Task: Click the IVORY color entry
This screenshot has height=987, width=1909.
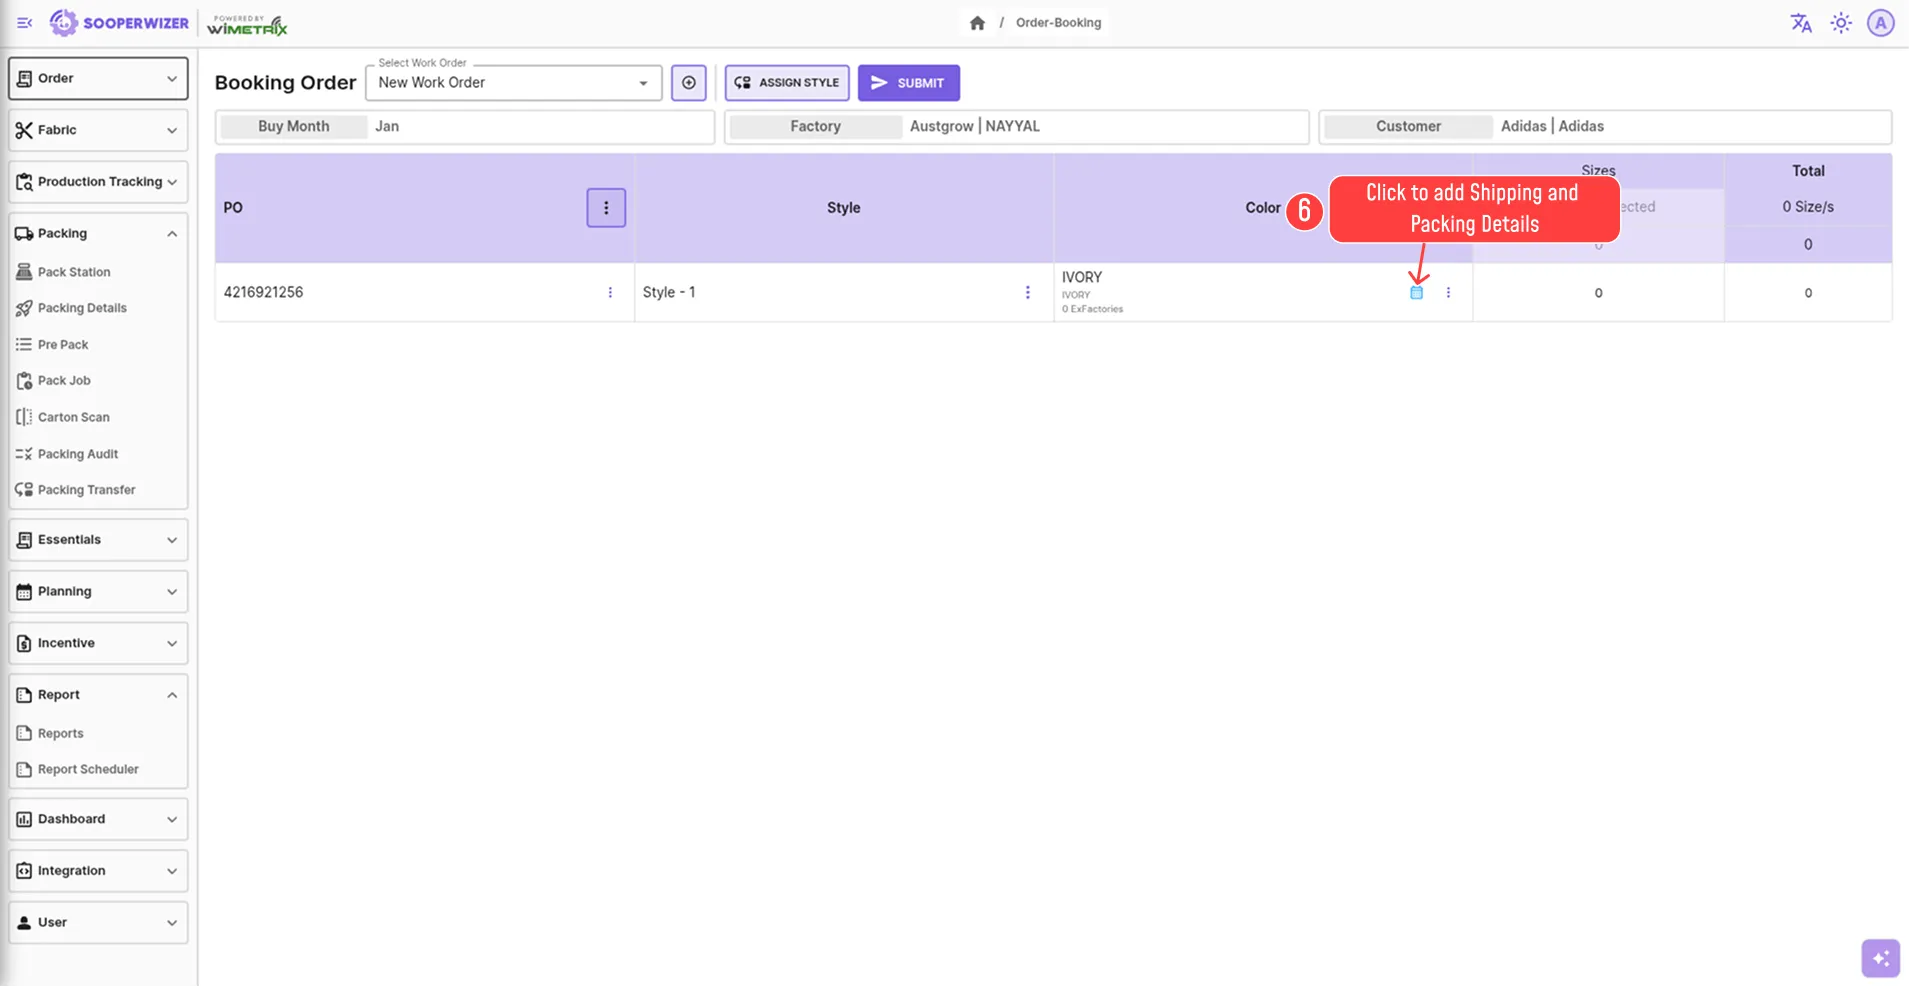Action: tap(1081, 277)
